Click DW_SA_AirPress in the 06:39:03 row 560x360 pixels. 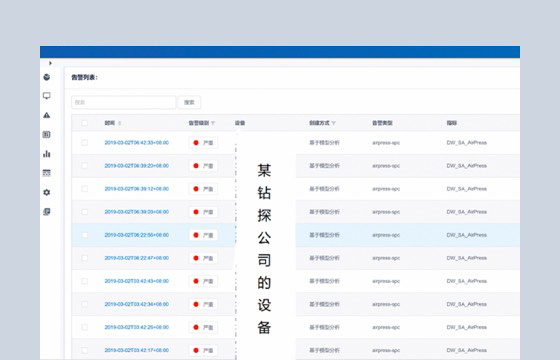tap(466, 212)
